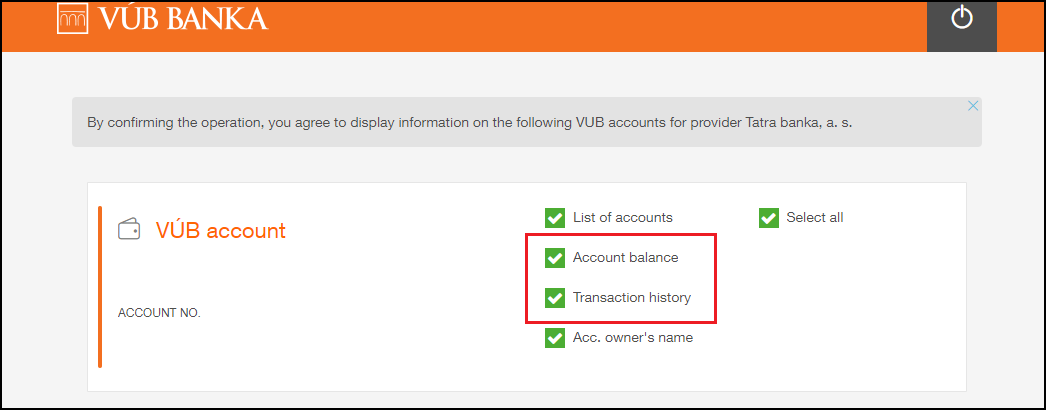
Task: Toggle the Acc. owner's name checkbox
Action: click(x=555, y=337)
